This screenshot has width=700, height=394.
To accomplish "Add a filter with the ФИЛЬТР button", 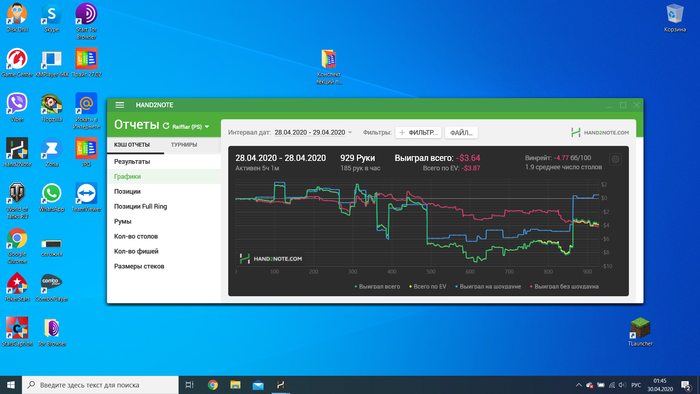I will tap(418, 133).
